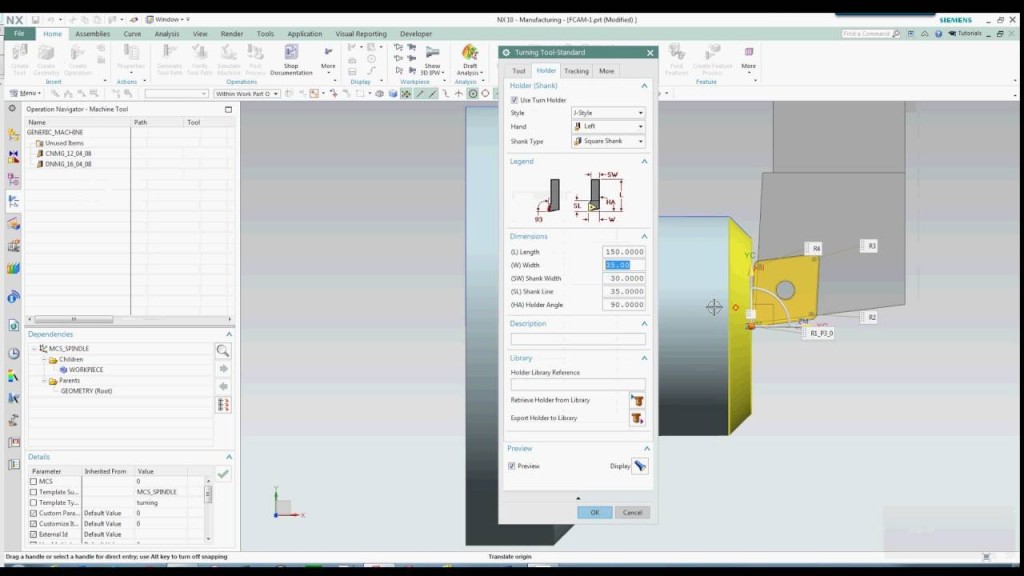Screen dimensions: 1024x576
Task: Click the blue Help question mark icon
Action: [938, 34]
